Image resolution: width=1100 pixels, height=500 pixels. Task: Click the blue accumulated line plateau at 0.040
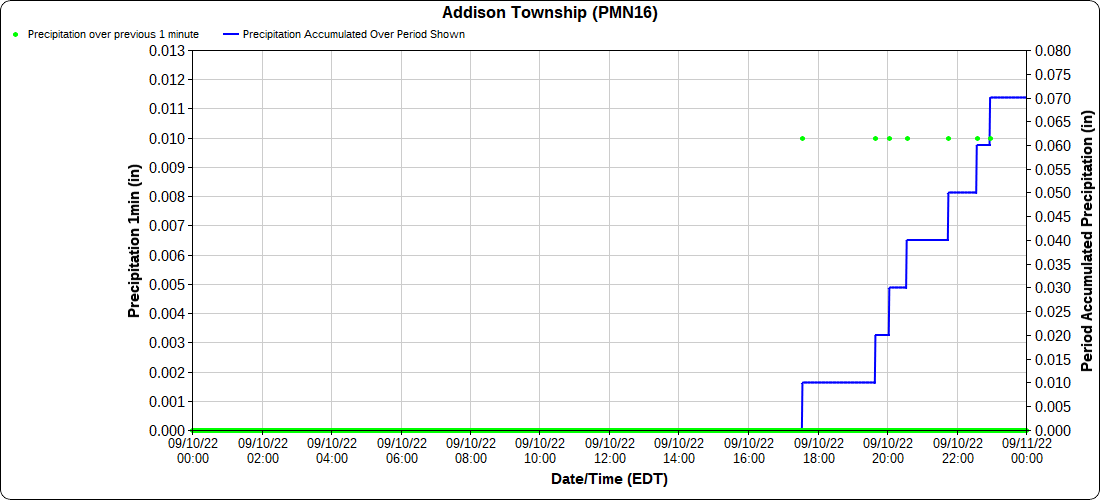[x=927, y=240]
